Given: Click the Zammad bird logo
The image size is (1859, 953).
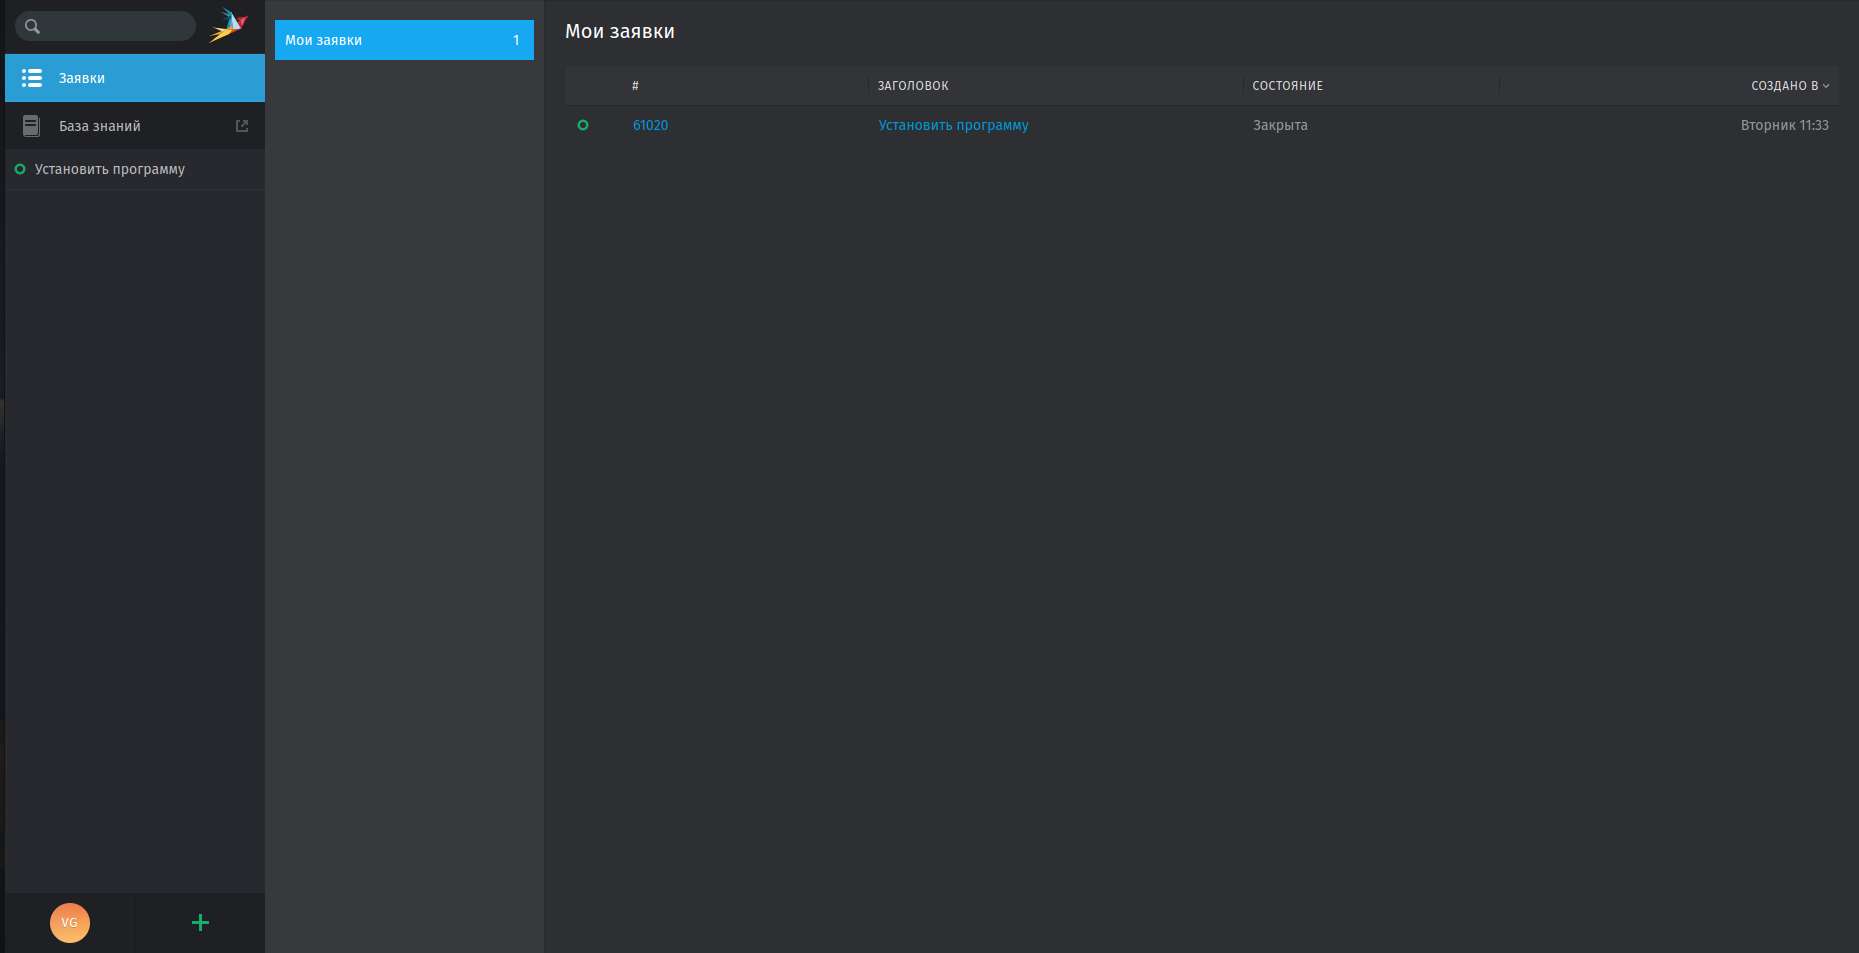Looking at the screenshot, I should click(228, 26).
